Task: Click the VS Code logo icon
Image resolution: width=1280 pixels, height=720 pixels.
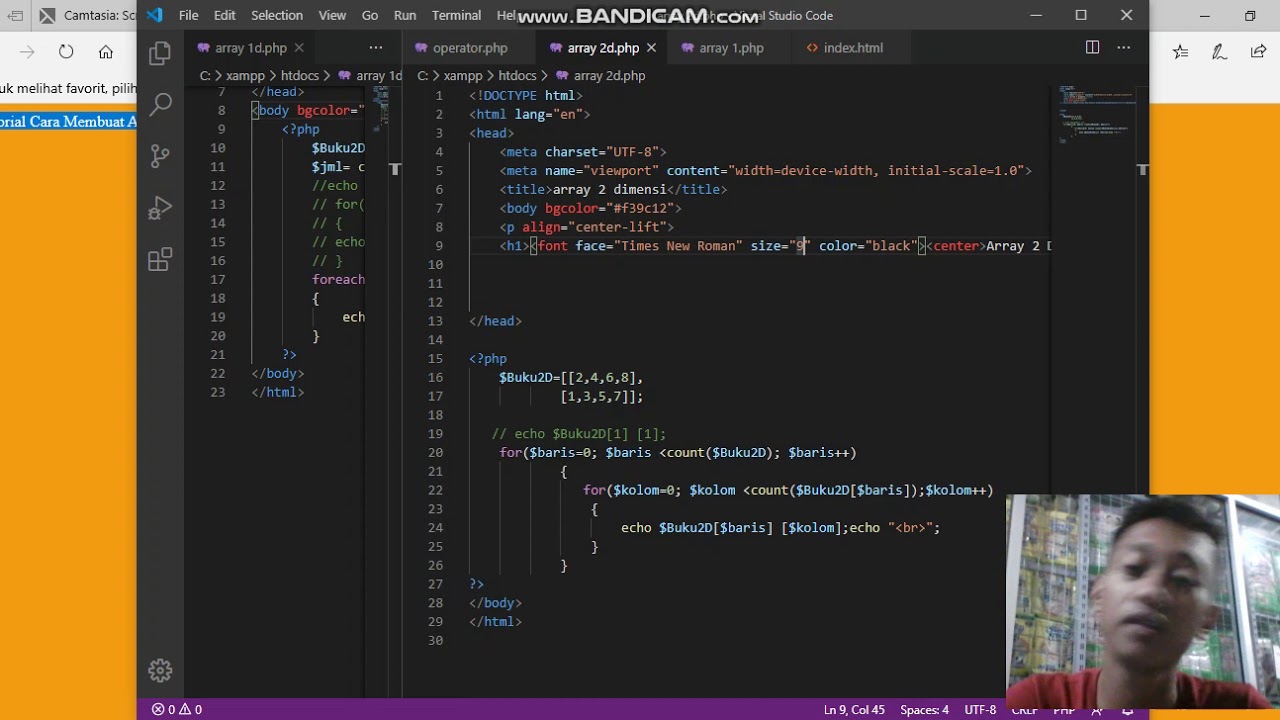Action: click(x=154, y=15)
